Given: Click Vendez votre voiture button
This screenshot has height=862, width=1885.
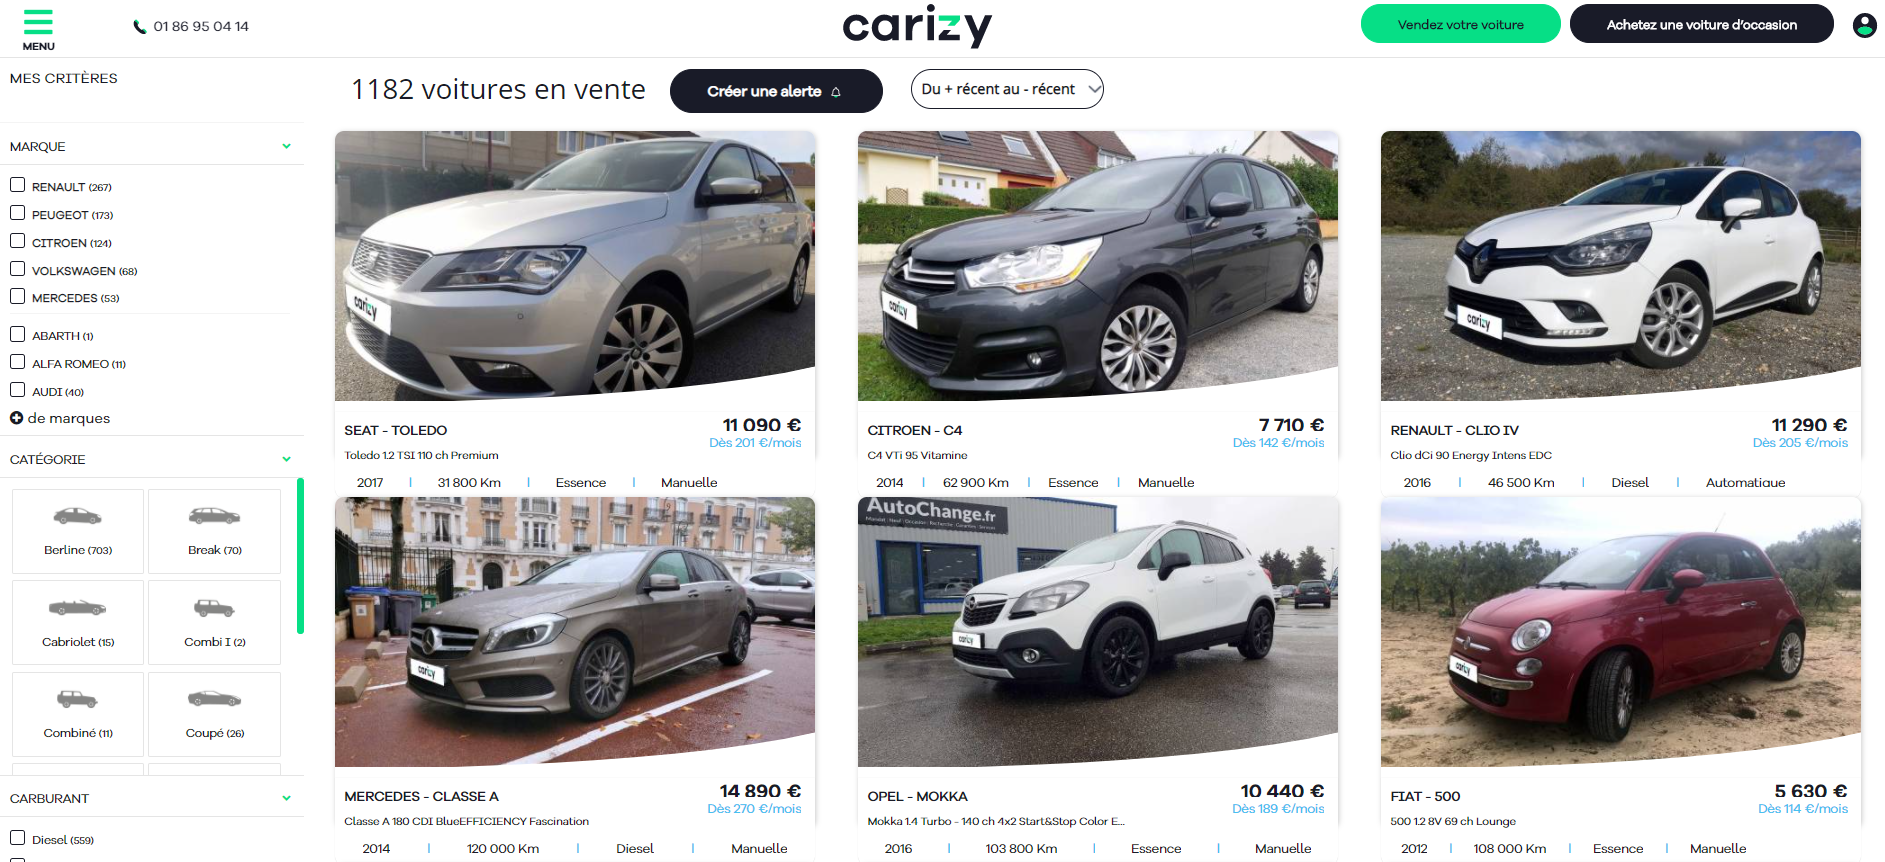Looking at the screenshot, I should [x=1460, y=24].
